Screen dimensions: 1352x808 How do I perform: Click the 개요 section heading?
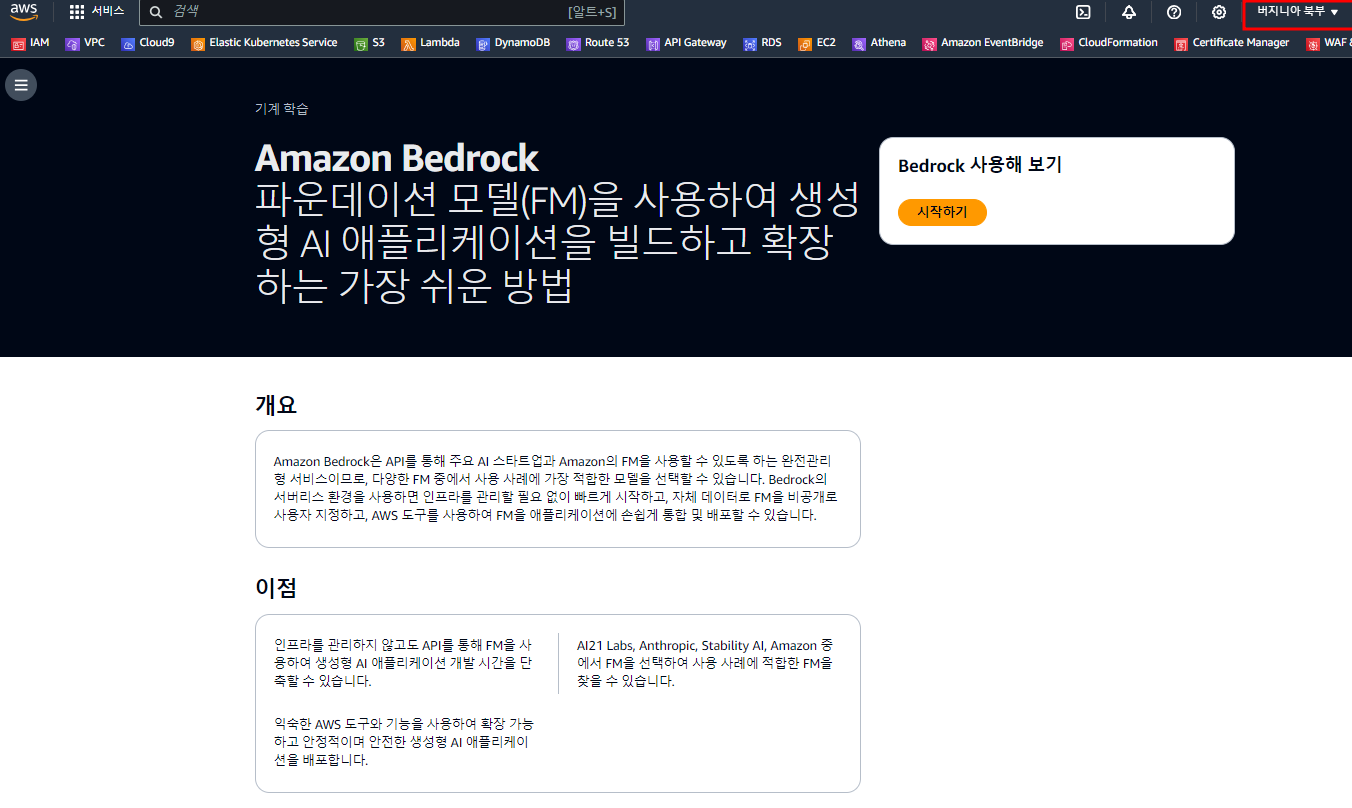[276, 405]
